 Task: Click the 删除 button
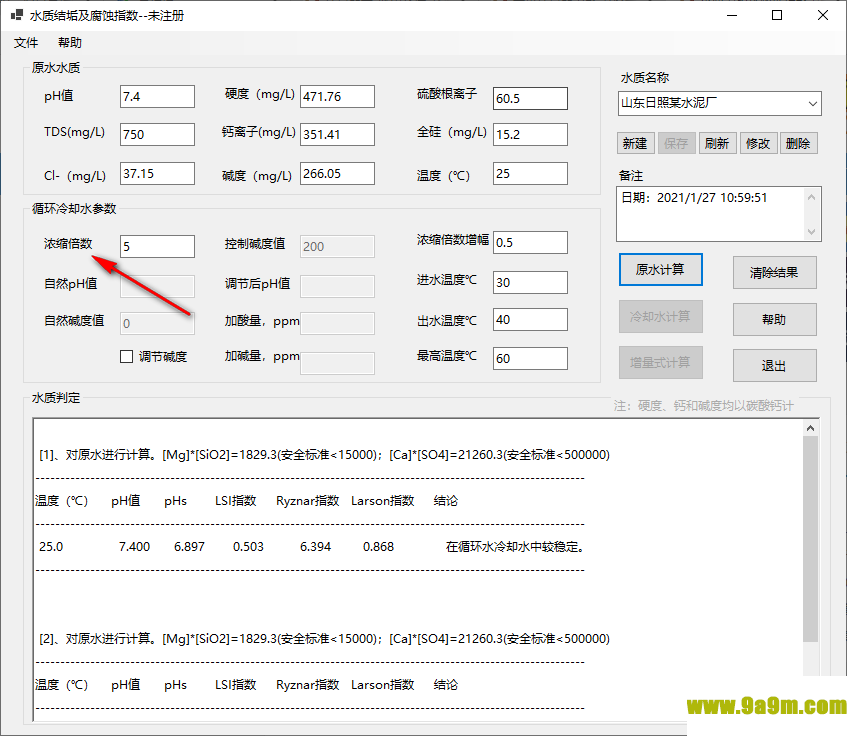point(798,144)
